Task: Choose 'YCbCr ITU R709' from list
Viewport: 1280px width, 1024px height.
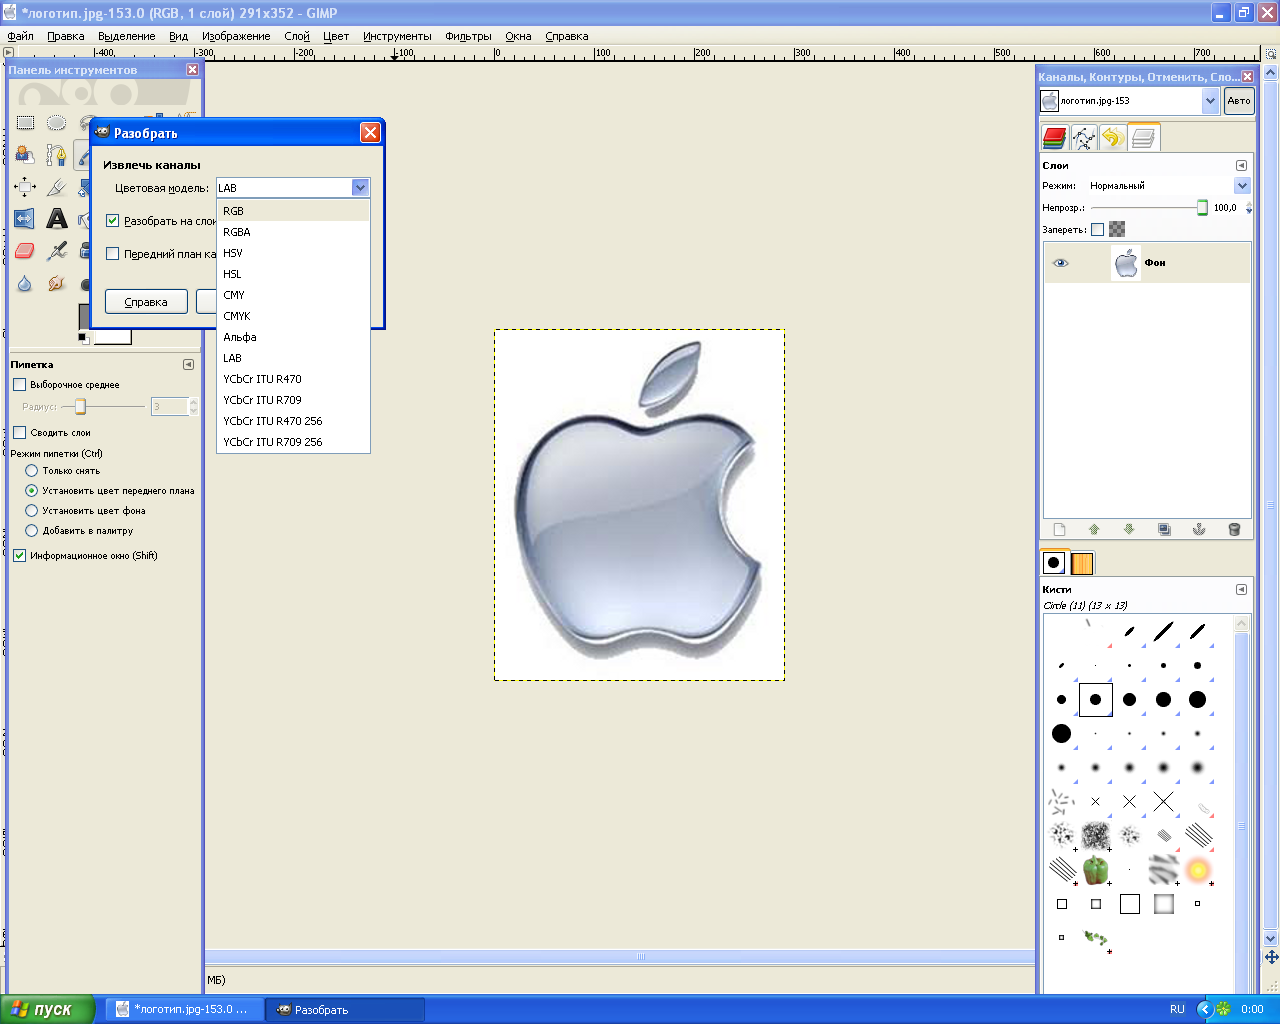Action: (293, 400)
